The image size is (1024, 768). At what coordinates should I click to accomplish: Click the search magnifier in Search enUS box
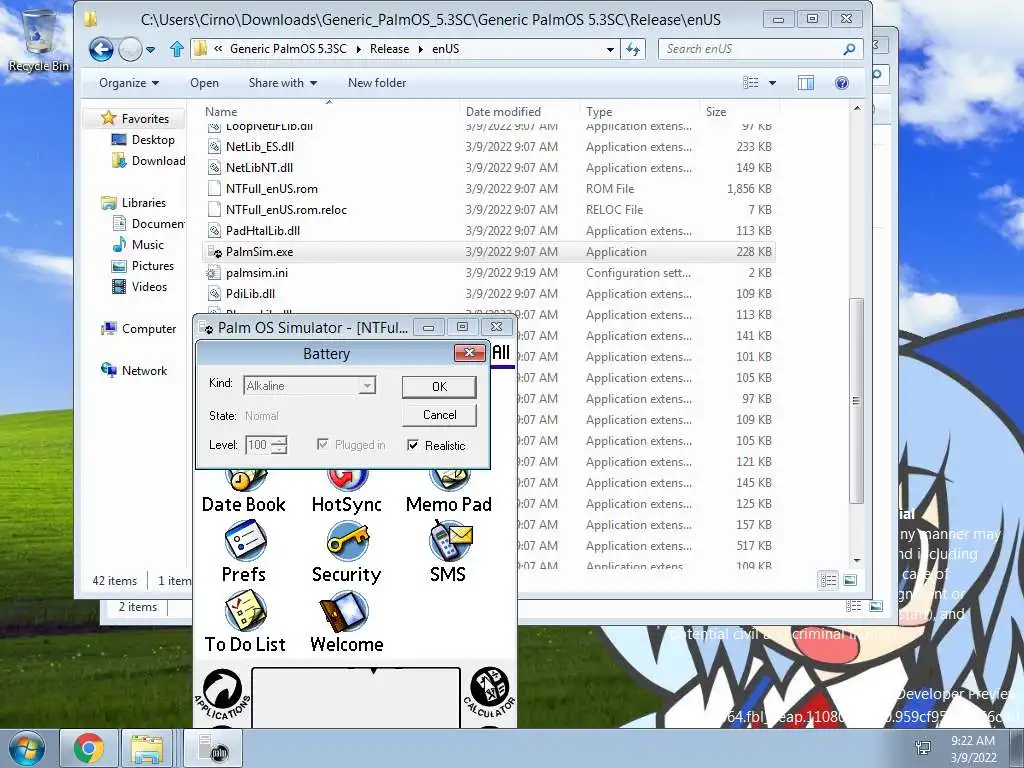(x=849, y=49)
